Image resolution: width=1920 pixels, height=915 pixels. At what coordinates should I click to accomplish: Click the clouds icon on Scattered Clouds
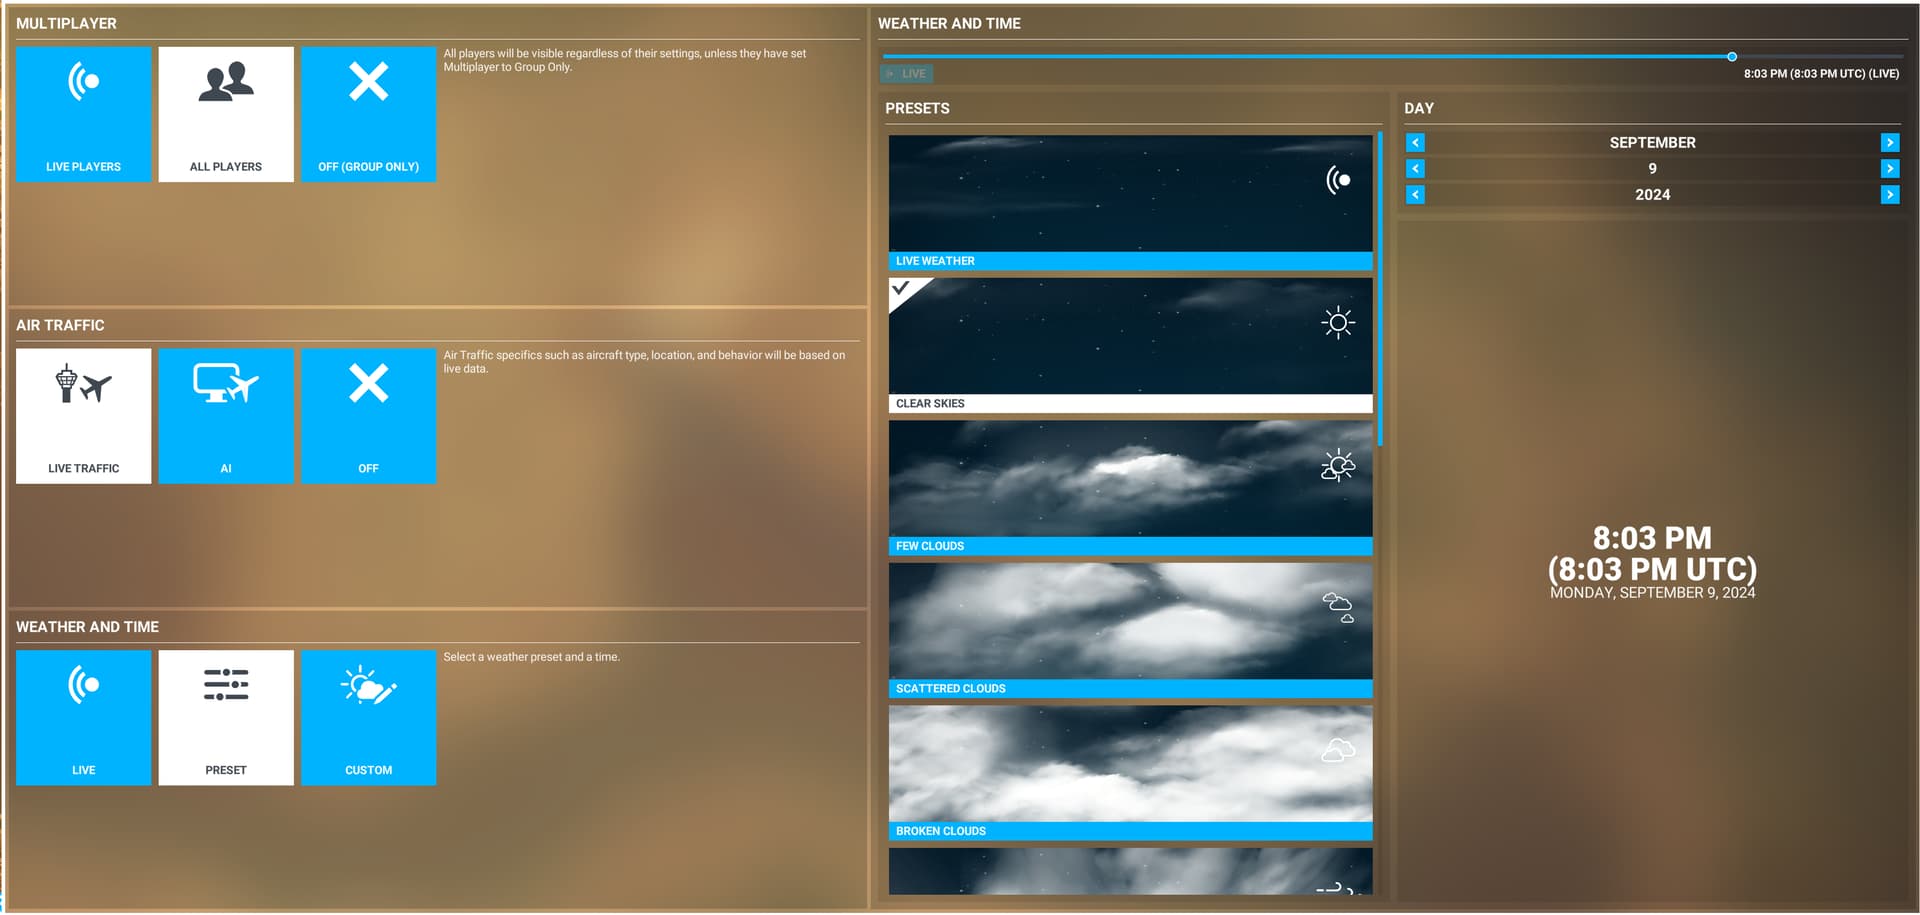click(1338, 608)
